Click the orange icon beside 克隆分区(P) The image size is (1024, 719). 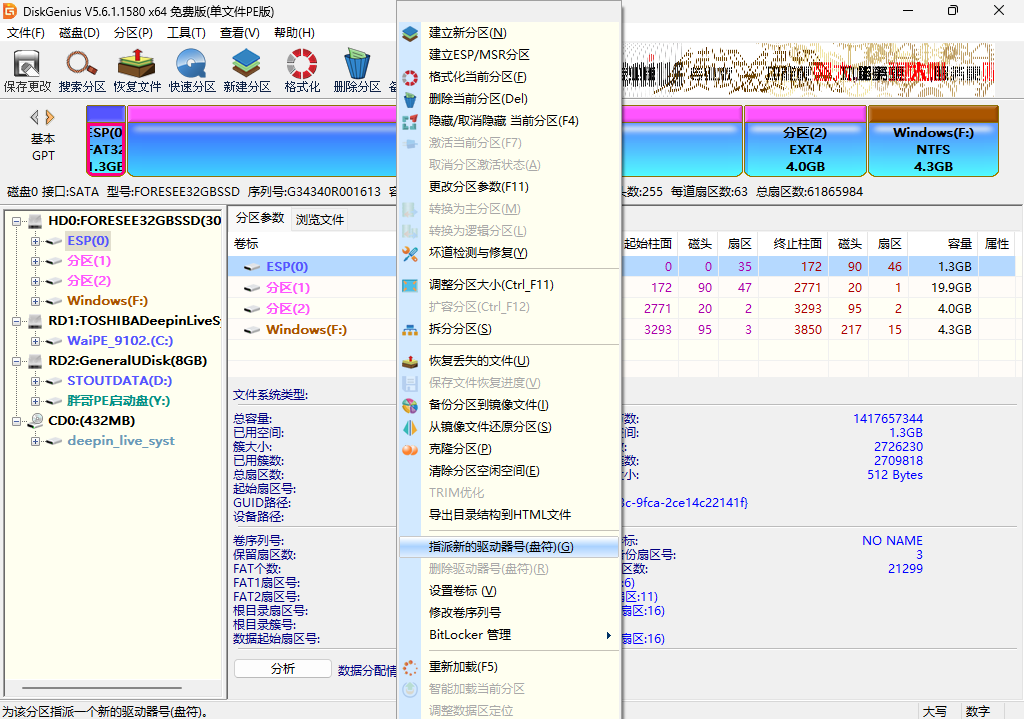click(x=410, y=449)
